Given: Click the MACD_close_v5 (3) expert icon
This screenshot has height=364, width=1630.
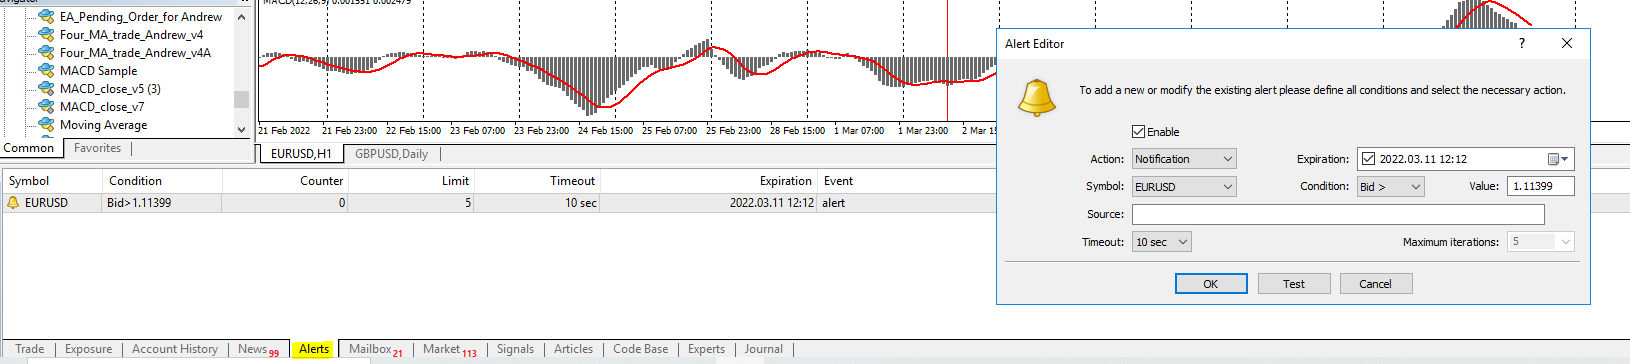Looking at the screenshot, I should coord(46,88).
